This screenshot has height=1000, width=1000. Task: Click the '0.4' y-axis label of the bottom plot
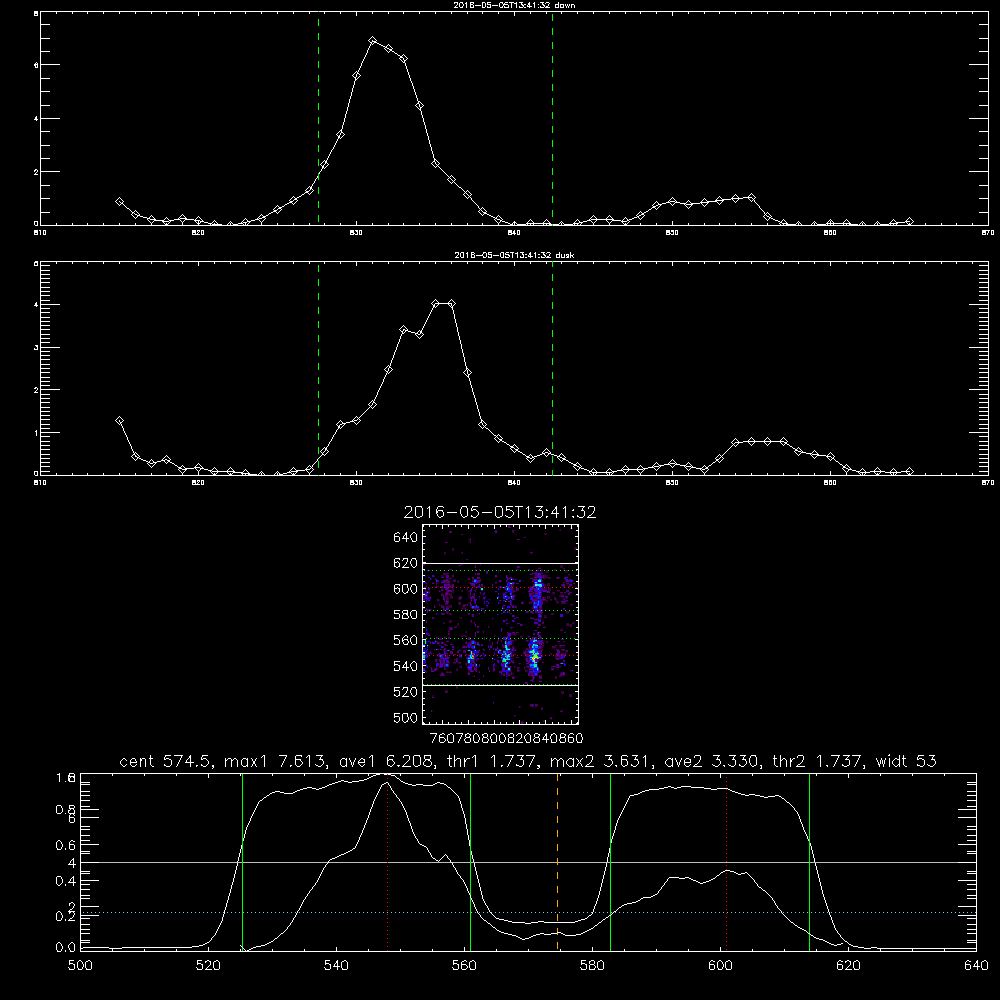click(66, 881)
